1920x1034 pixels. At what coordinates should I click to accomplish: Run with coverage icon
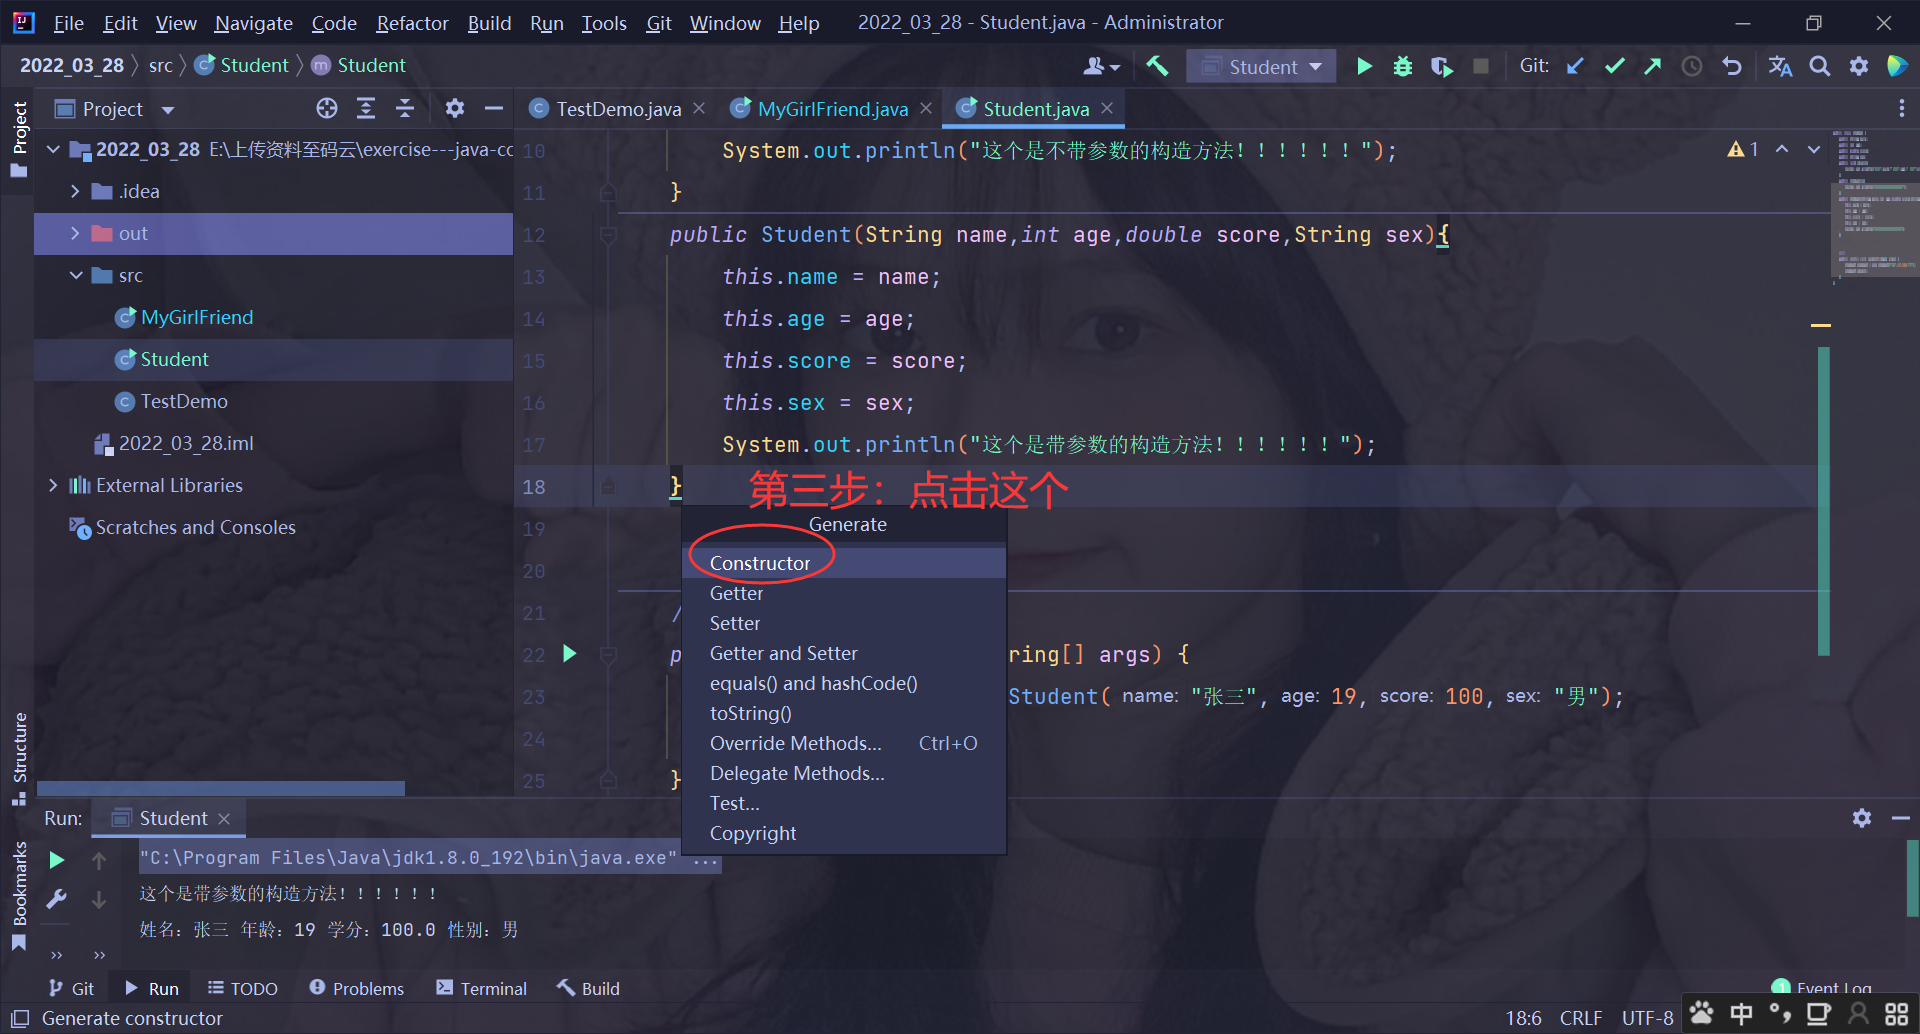coord(1441,67)
